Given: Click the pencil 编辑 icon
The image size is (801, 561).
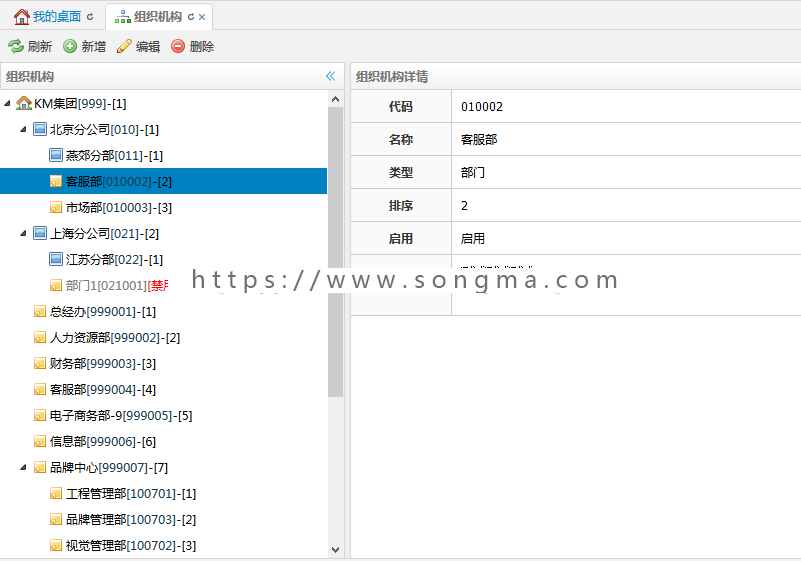Looking at the screenshot, I should (124, 46).
